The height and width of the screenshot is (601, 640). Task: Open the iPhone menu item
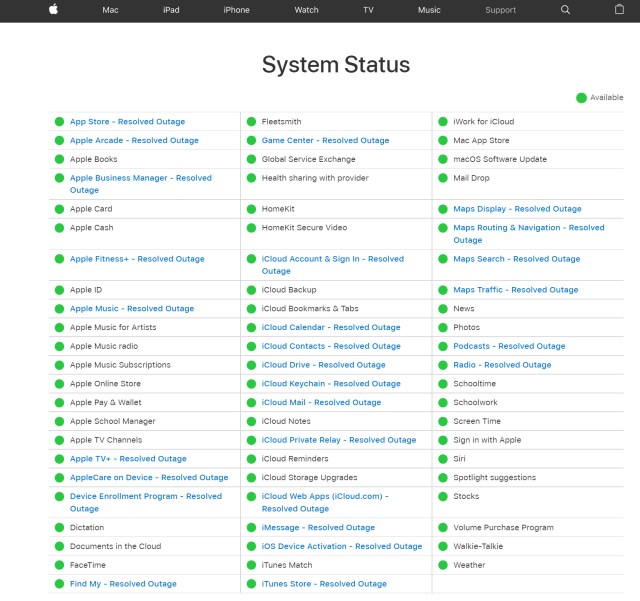(236, 10)
